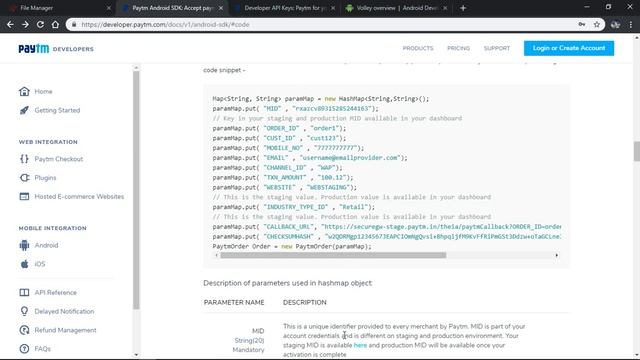Click code block horizontal scrollbar thumb
The image size is (640, 360).
pos(333,255)
